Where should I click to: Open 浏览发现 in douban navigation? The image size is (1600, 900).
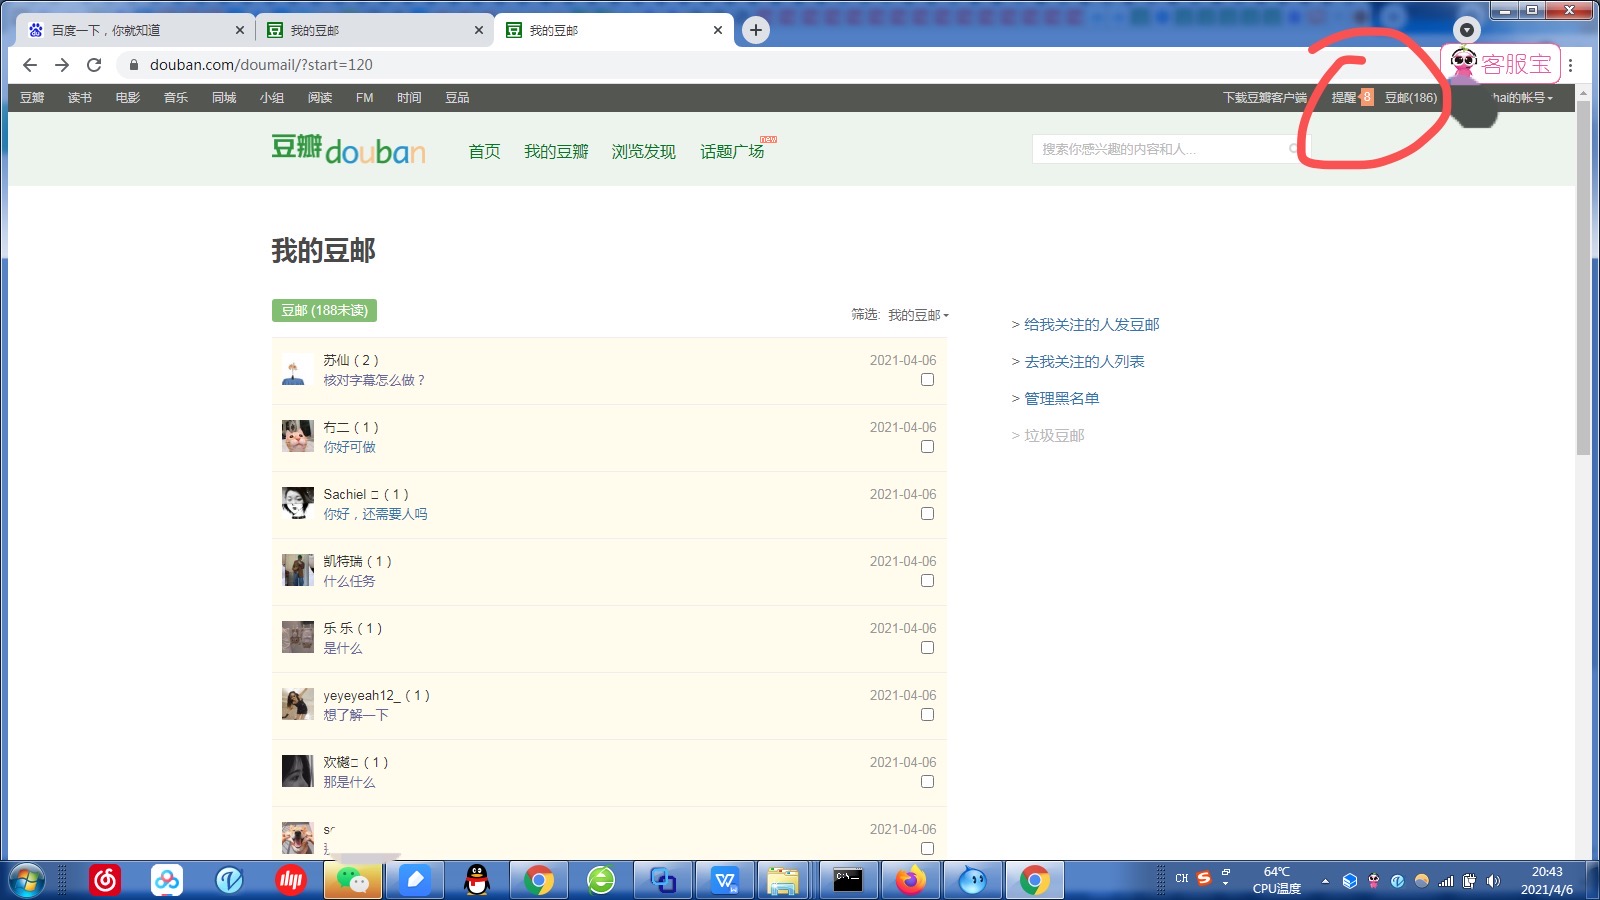tap(643, 151)
